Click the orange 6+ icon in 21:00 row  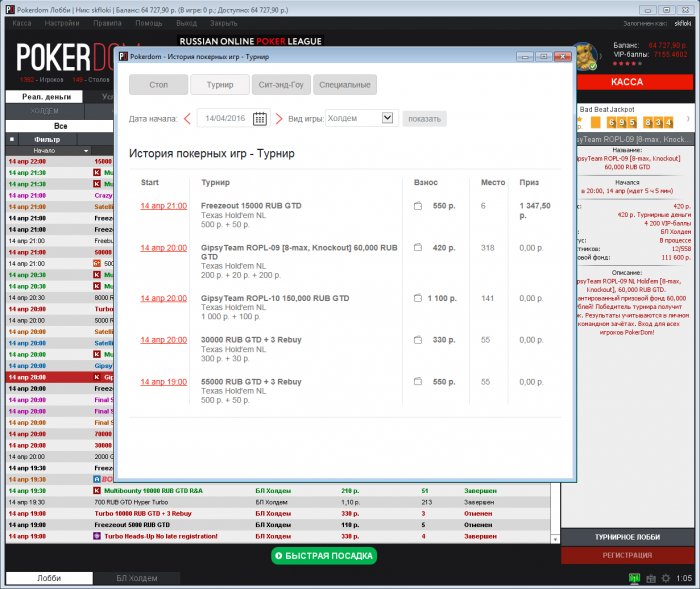click(97, 263)
